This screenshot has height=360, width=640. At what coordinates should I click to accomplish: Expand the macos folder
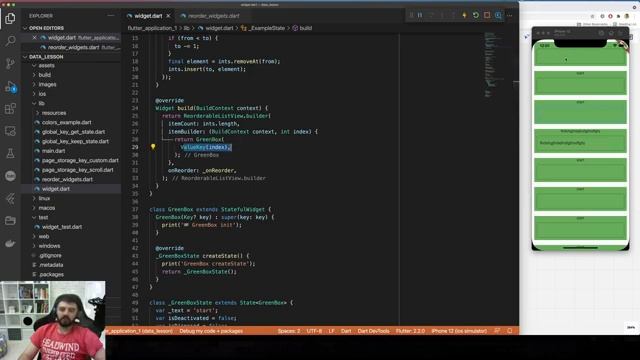pos(47,208)
